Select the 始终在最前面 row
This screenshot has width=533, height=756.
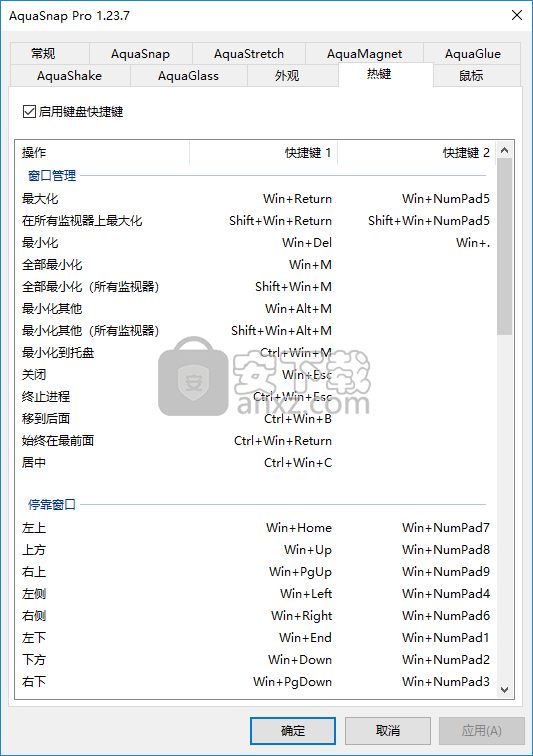click(x=256, y=441)
